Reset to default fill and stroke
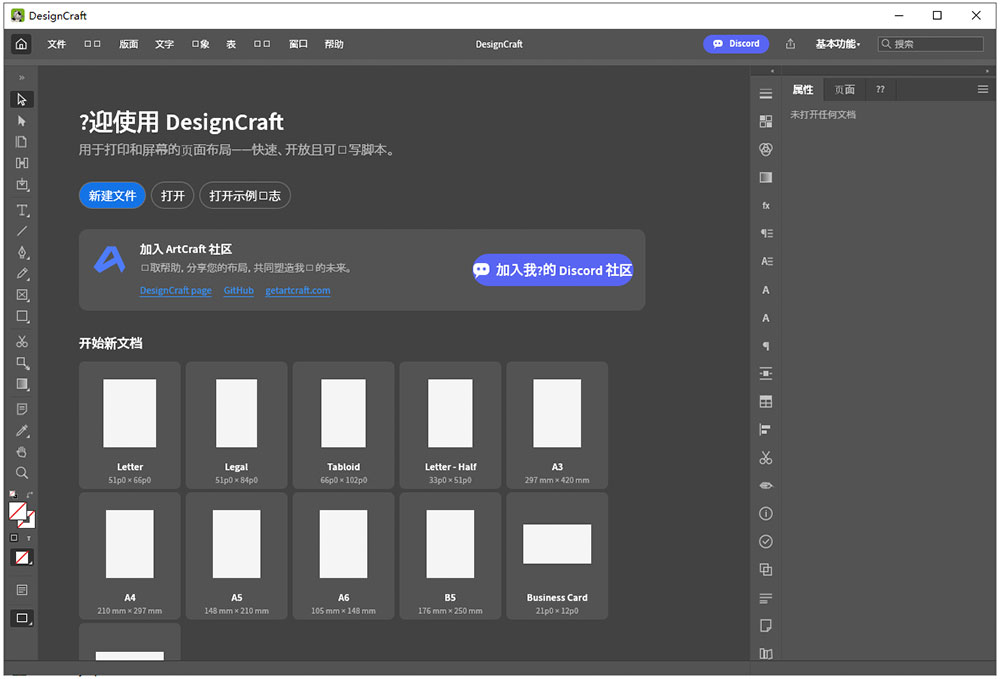This screenshot has height=679, width=1000. (13, 494)
